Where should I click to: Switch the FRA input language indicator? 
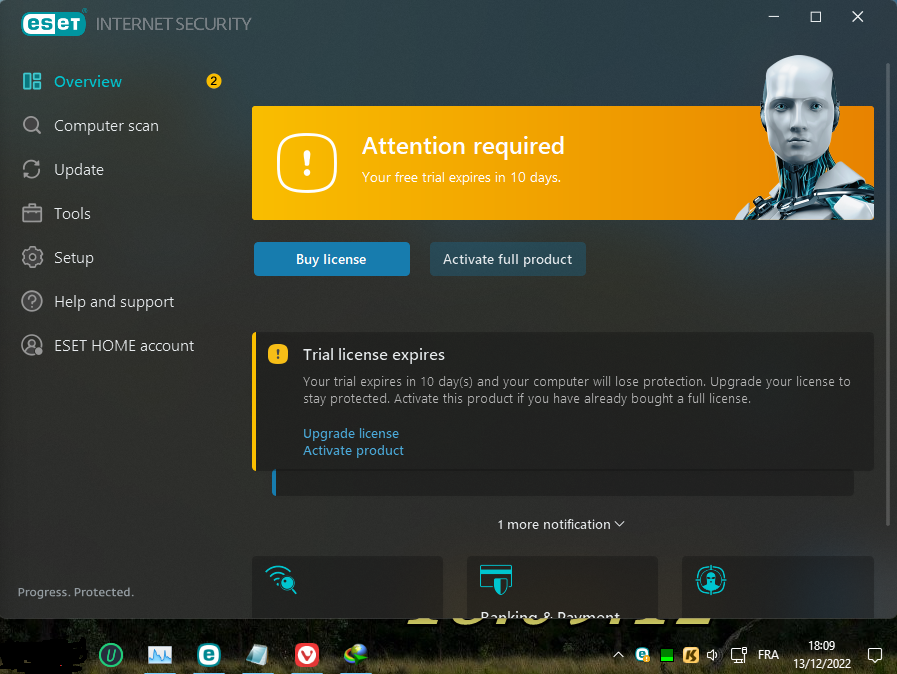768,655
